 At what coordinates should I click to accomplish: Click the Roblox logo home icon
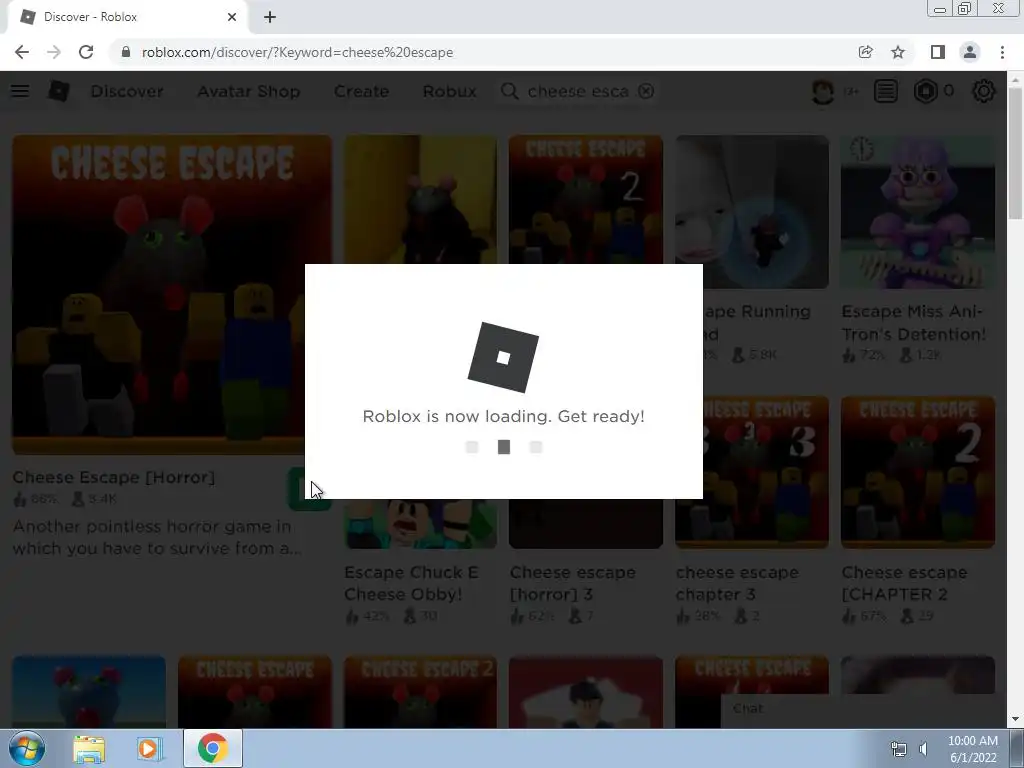pos(58,91)
